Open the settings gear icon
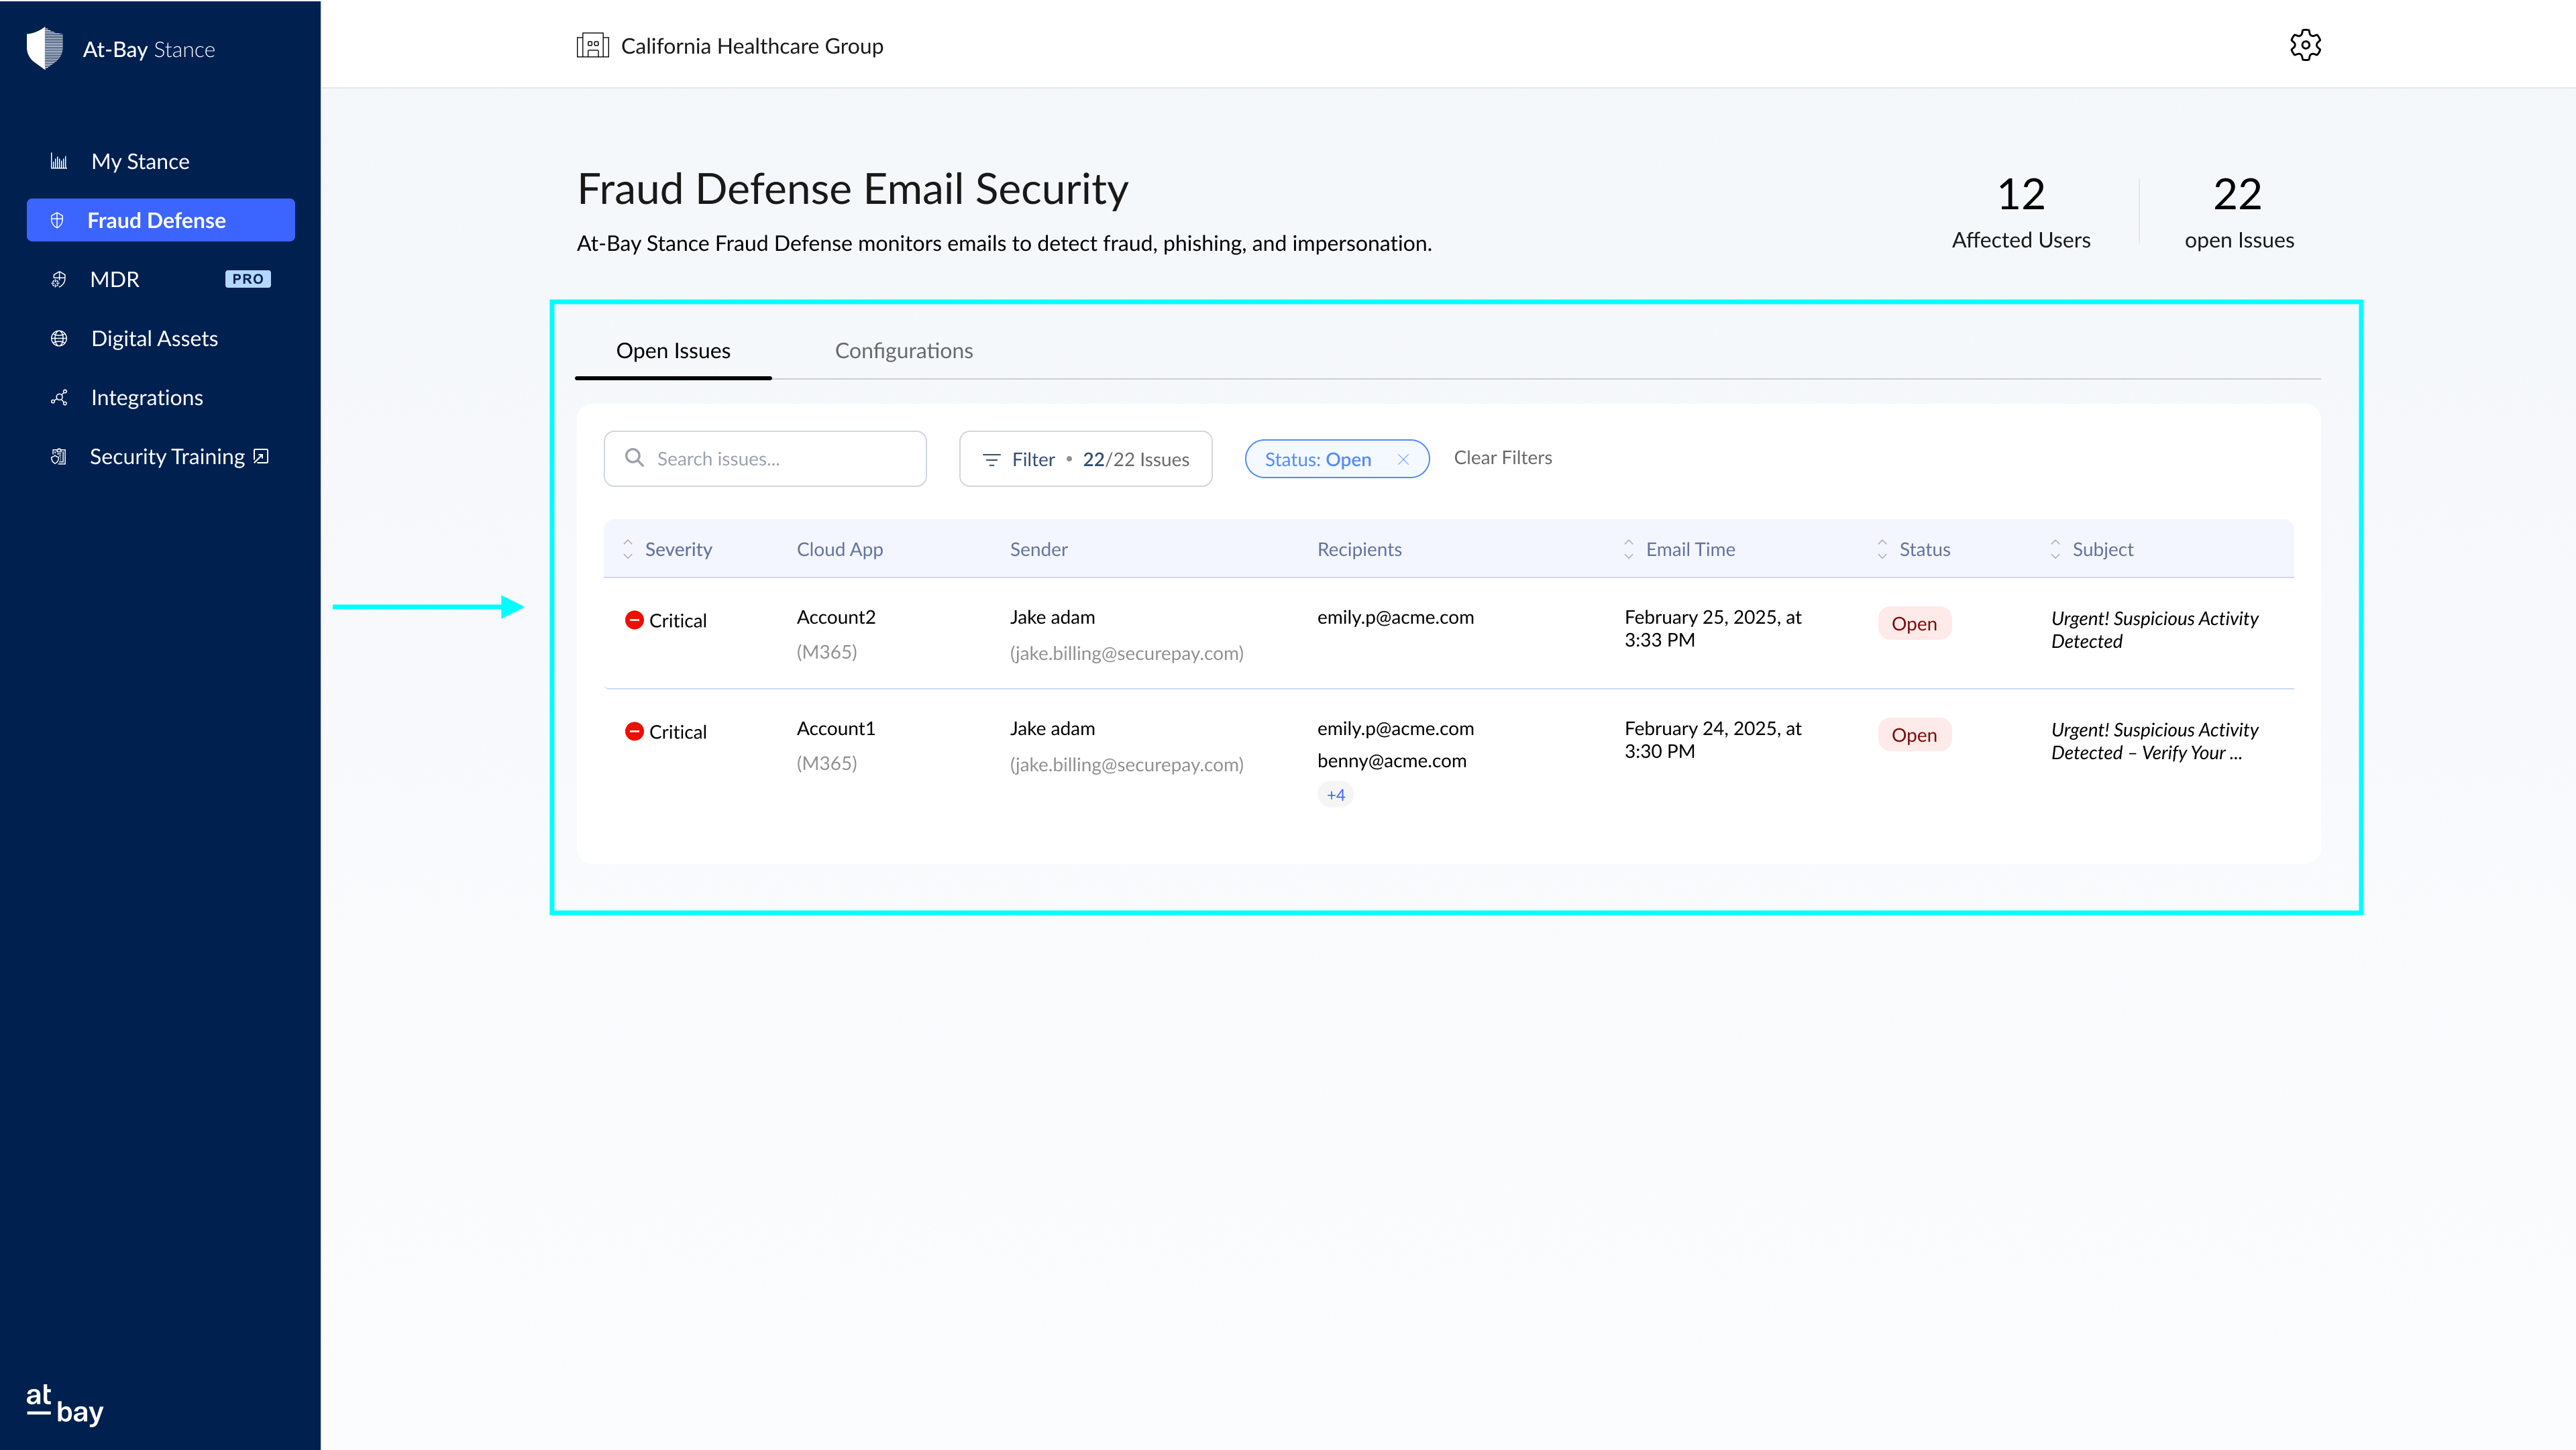 pyautogui.click(x=2305, y=45)
